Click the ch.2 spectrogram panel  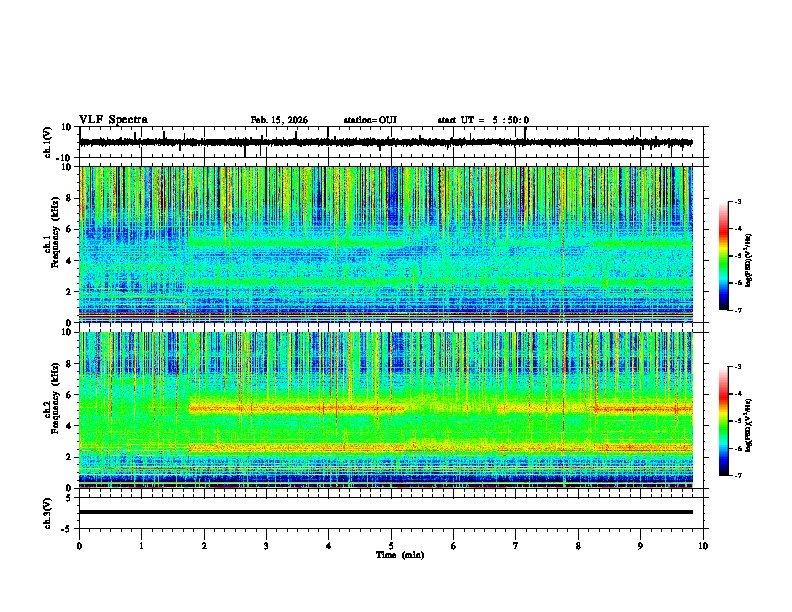click(386, 410)
